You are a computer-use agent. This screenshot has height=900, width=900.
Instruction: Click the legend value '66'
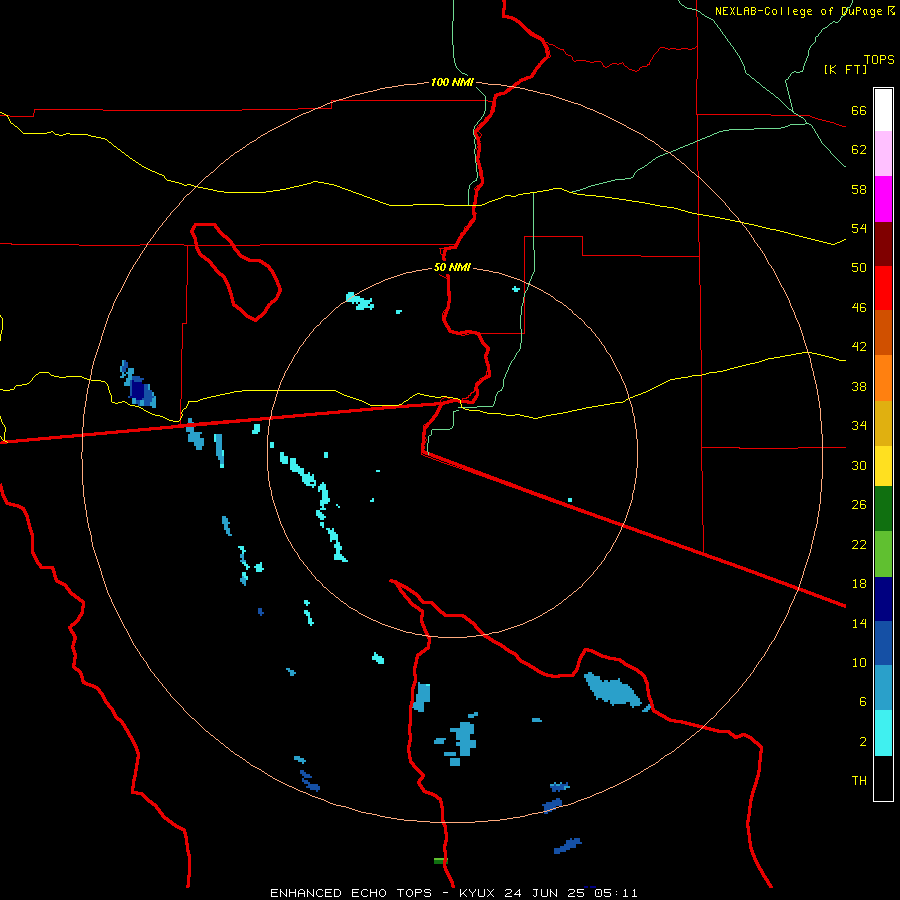[859, 111]
